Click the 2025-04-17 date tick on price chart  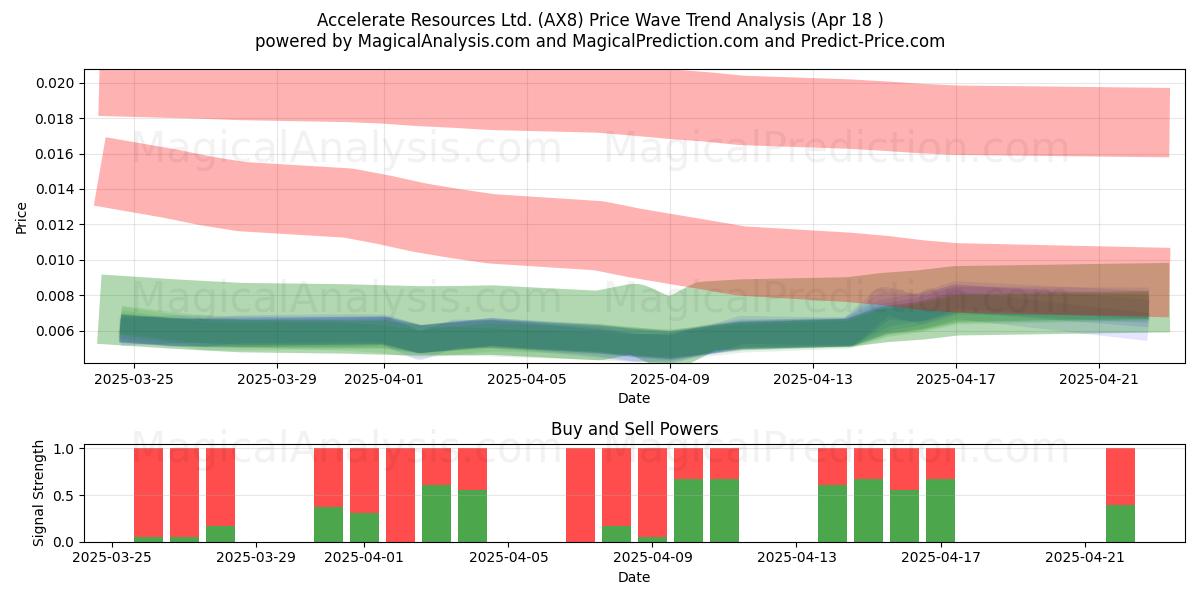coord(956,378)
